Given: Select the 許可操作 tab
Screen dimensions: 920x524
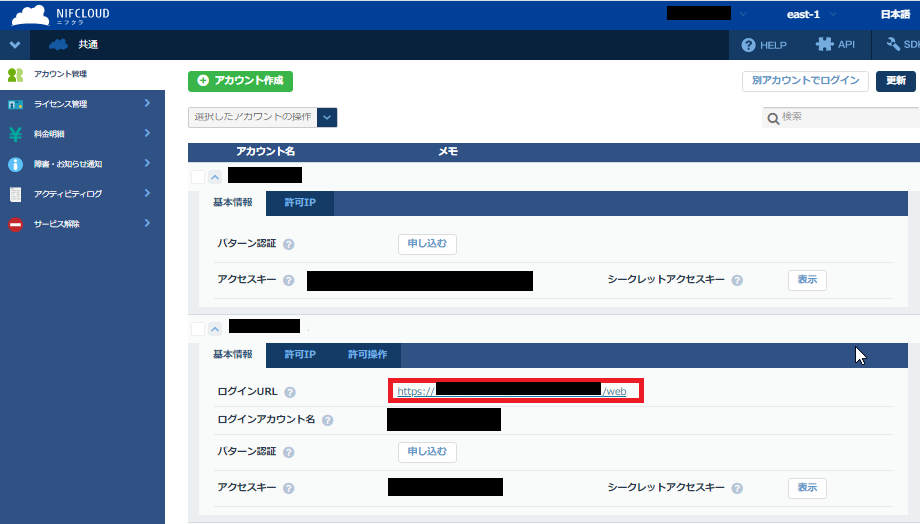Looking at the screenshot, I should tap(367, 355).
